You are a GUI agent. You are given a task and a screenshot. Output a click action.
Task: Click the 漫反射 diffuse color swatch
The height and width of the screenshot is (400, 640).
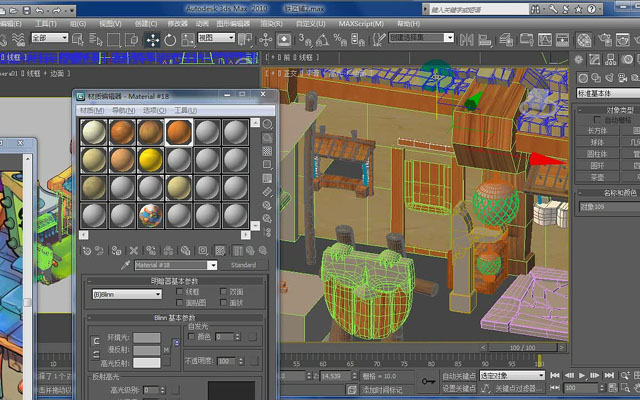[147, 350]
